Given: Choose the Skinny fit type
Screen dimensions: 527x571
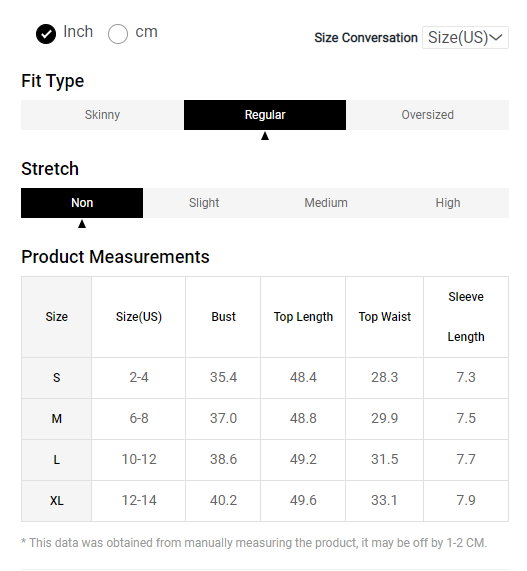Looking at the screenshot, I should (102, 115).
